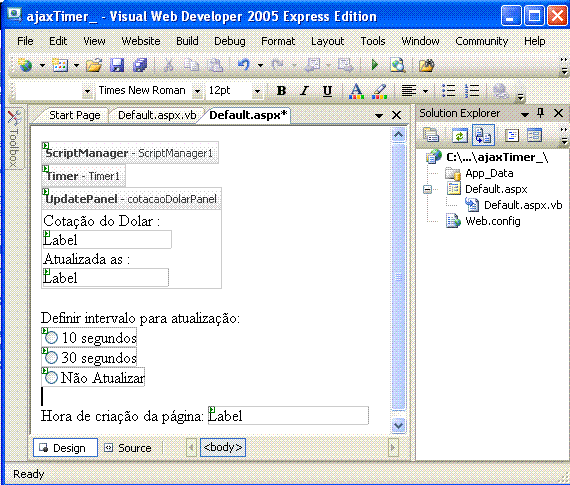Image resolution: width=570 pixels, height=485 pixels.
Task: Select the project root C:\...\ajaxTimer_\ node
Action: [497, 157]
